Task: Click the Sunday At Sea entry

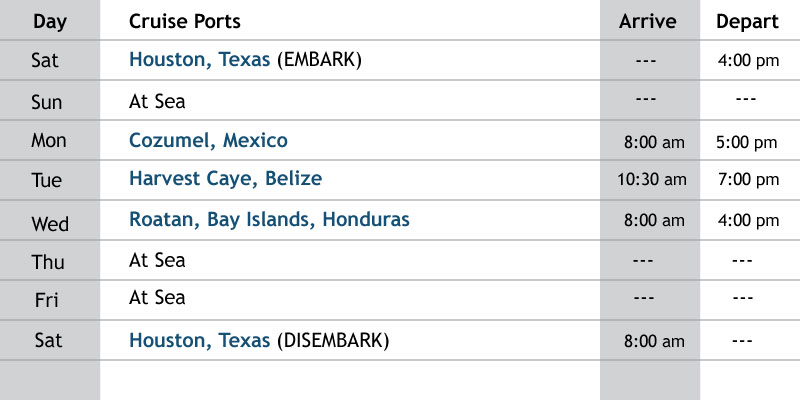Action: [157, 101]
